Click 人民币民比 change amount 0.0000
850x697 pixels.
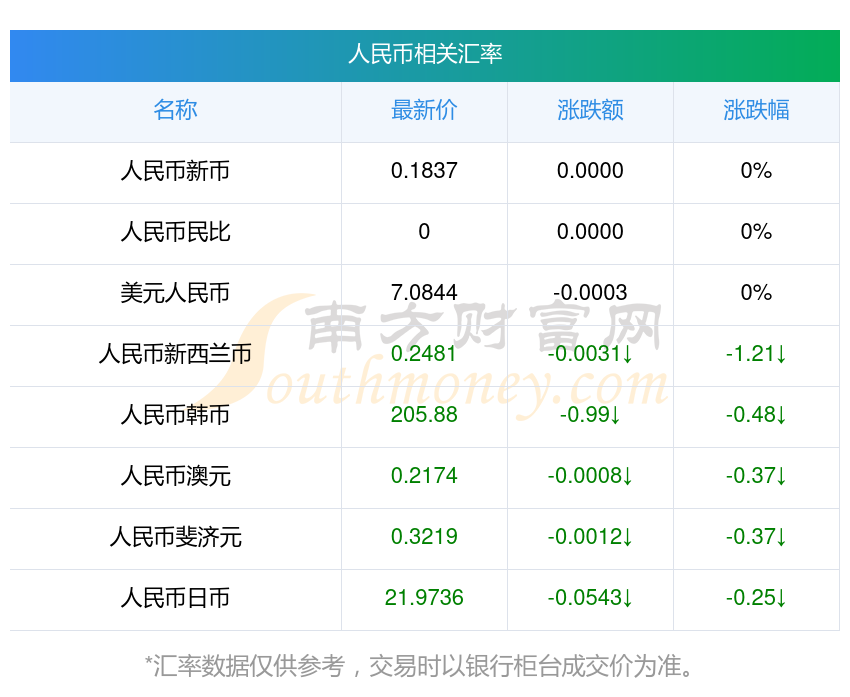590,232
